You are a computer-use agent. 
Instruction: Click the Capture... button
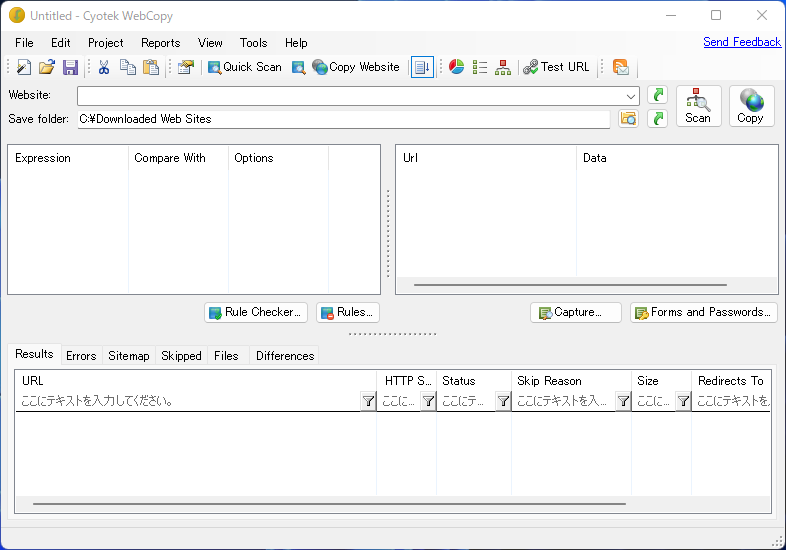click(x=575, y=312)
